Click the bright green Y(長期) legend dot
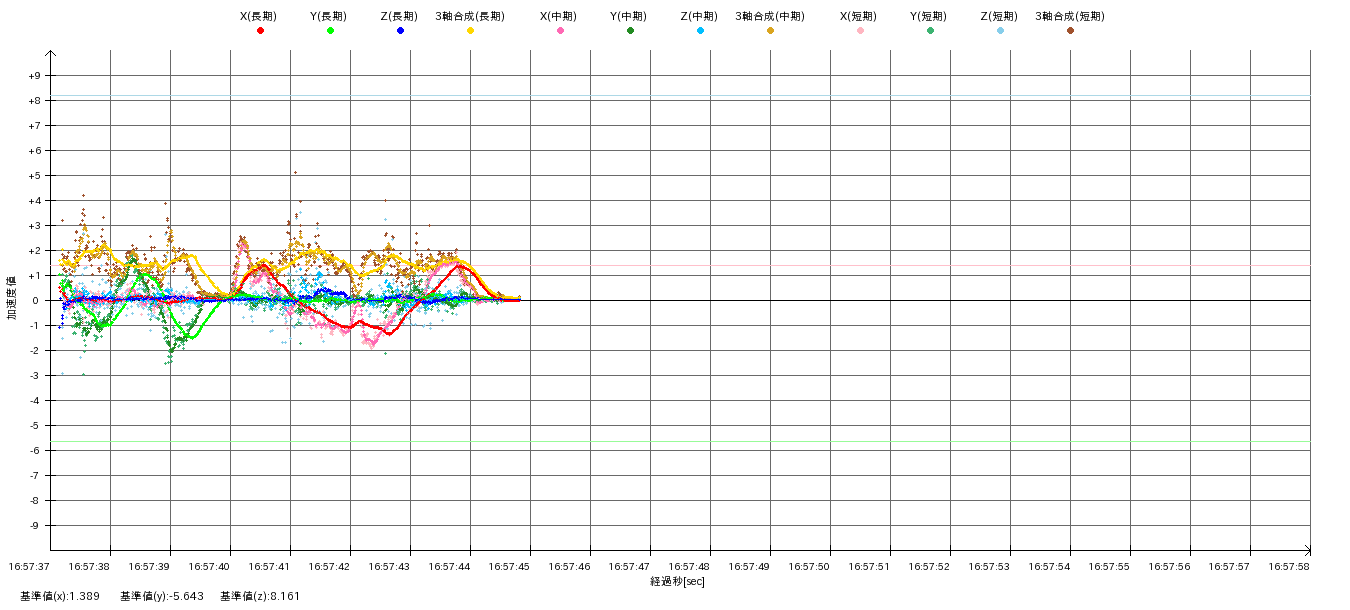 point(330,31)
